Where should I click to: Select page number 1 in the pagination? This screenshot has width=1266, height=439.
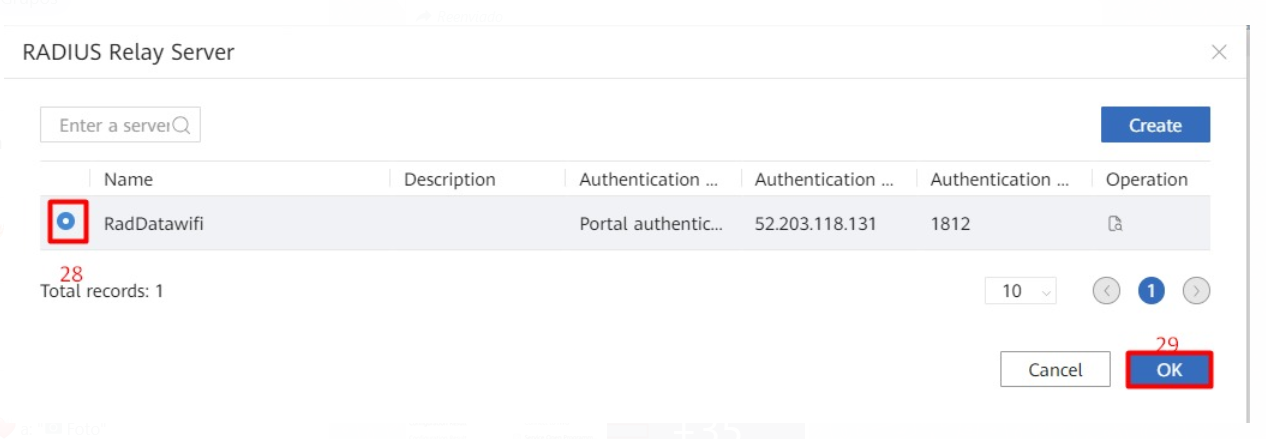tap(1151, 291)
